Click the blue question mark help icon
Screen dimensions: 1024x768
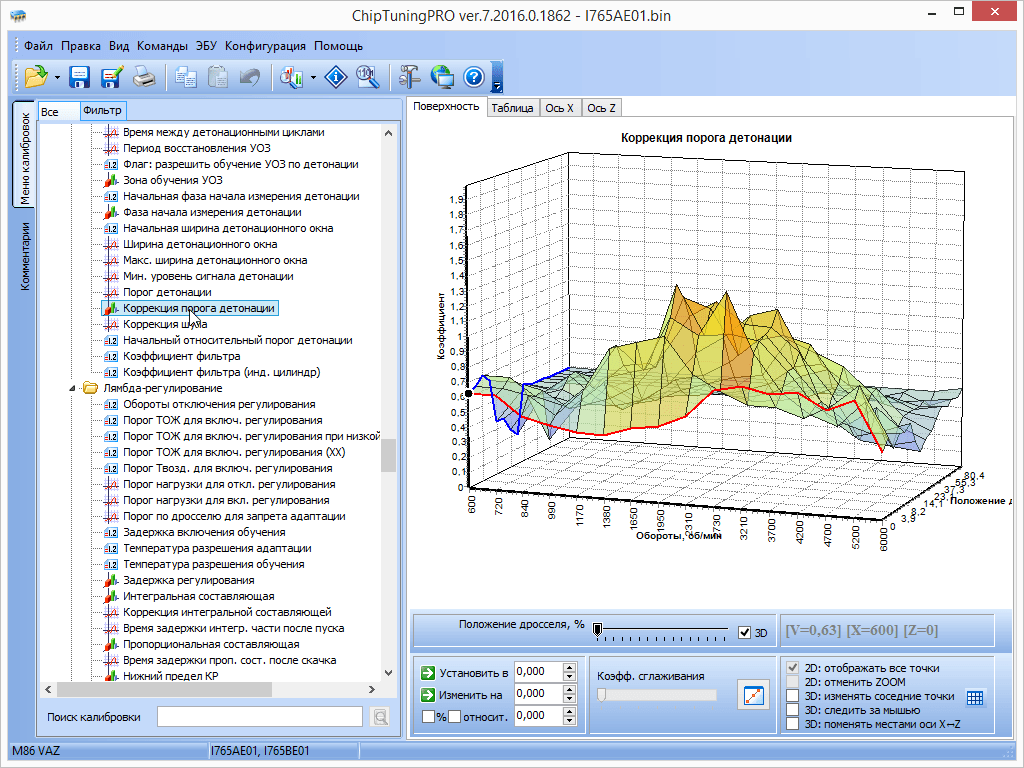click(x=474, y=77)
